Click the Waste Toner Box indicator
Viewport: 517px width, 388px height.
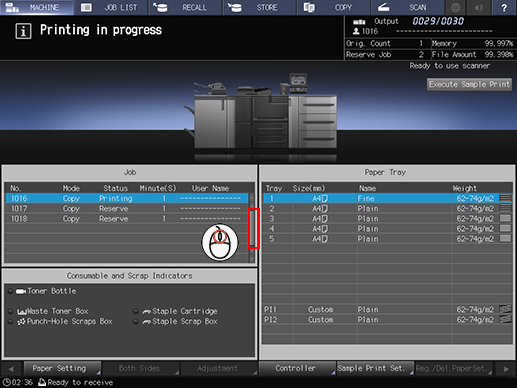[x=10, y=311]
